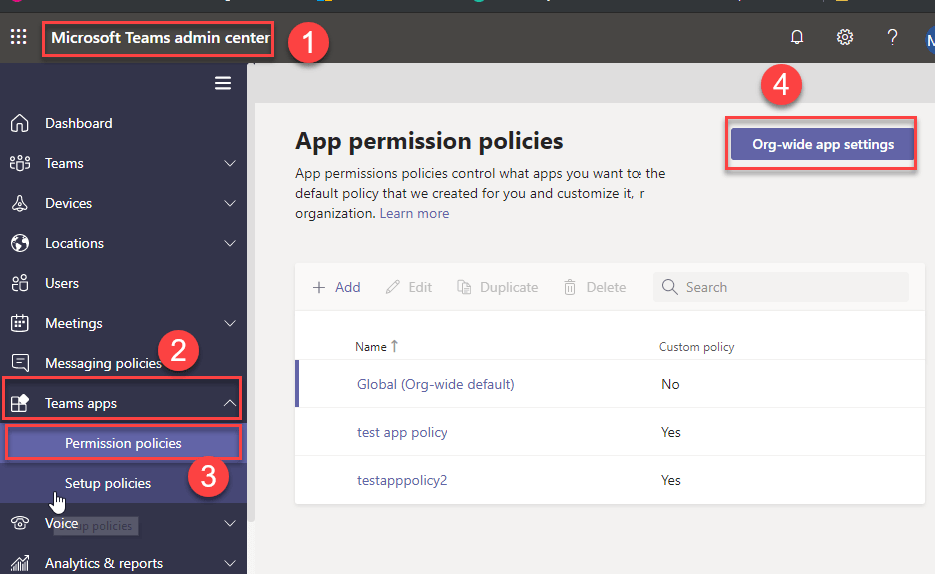Open the settings gear icon
935x574 pixels.
click(x=845, y=37)
